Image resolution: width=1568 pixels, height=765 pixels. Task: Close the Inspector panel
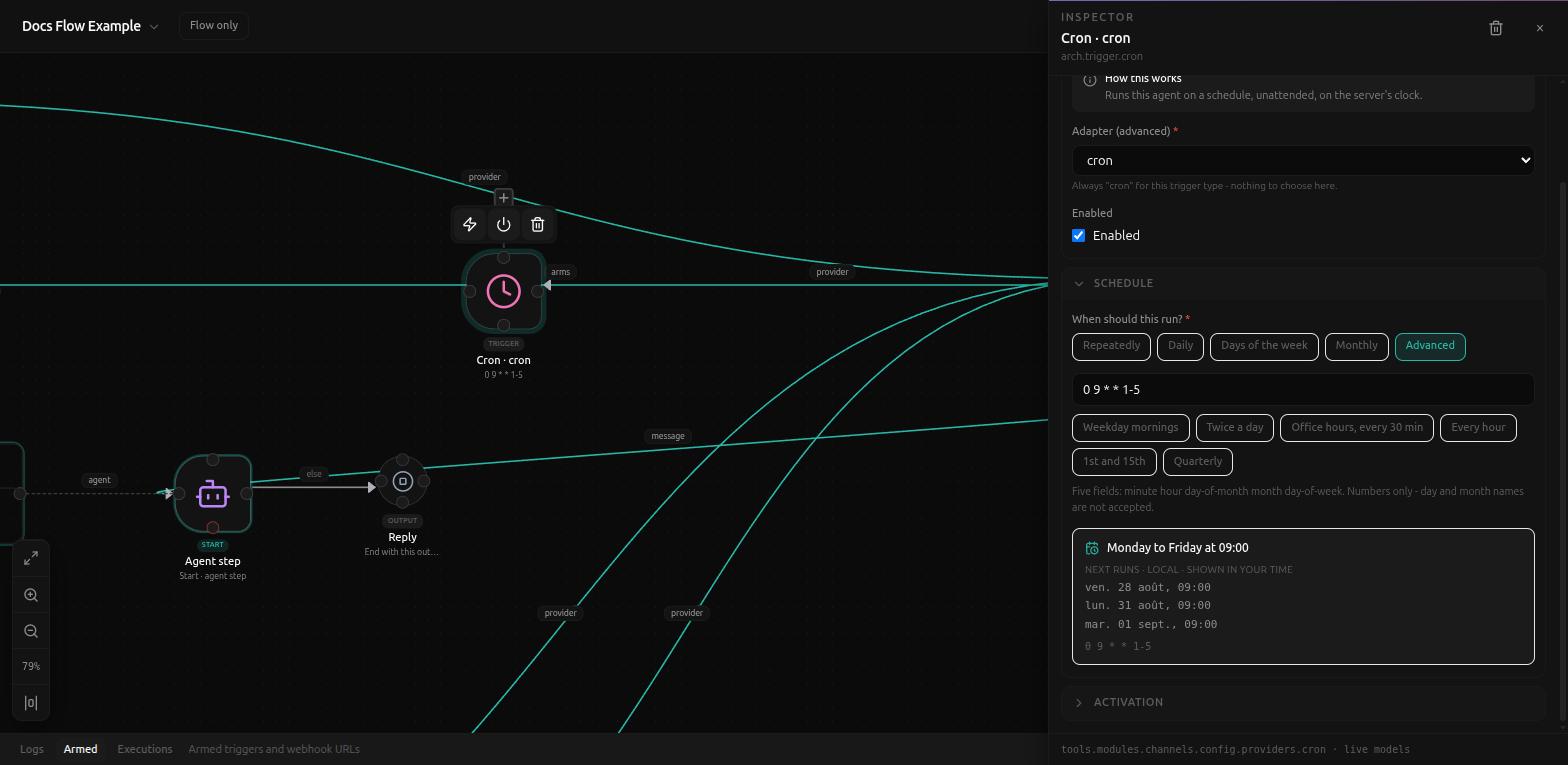tap(1540, 28)
